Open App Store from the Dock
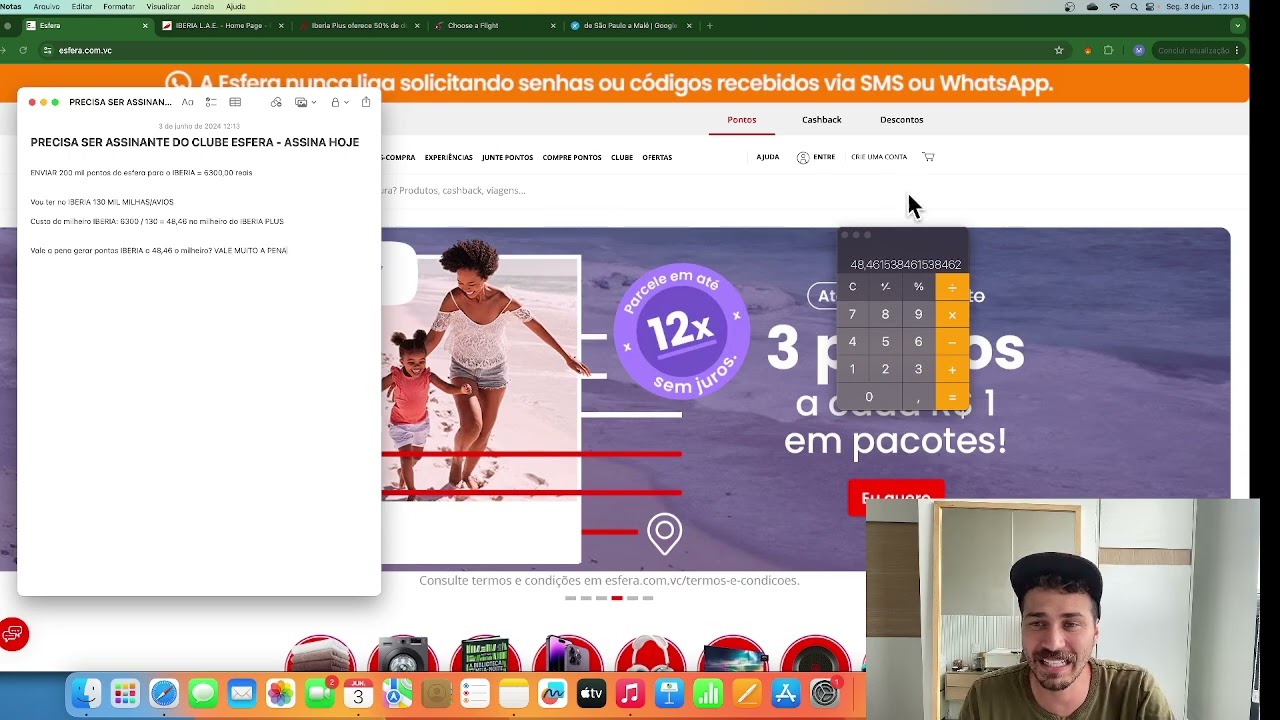This screenshot has height=720, width=1280. tap(786, 693)
